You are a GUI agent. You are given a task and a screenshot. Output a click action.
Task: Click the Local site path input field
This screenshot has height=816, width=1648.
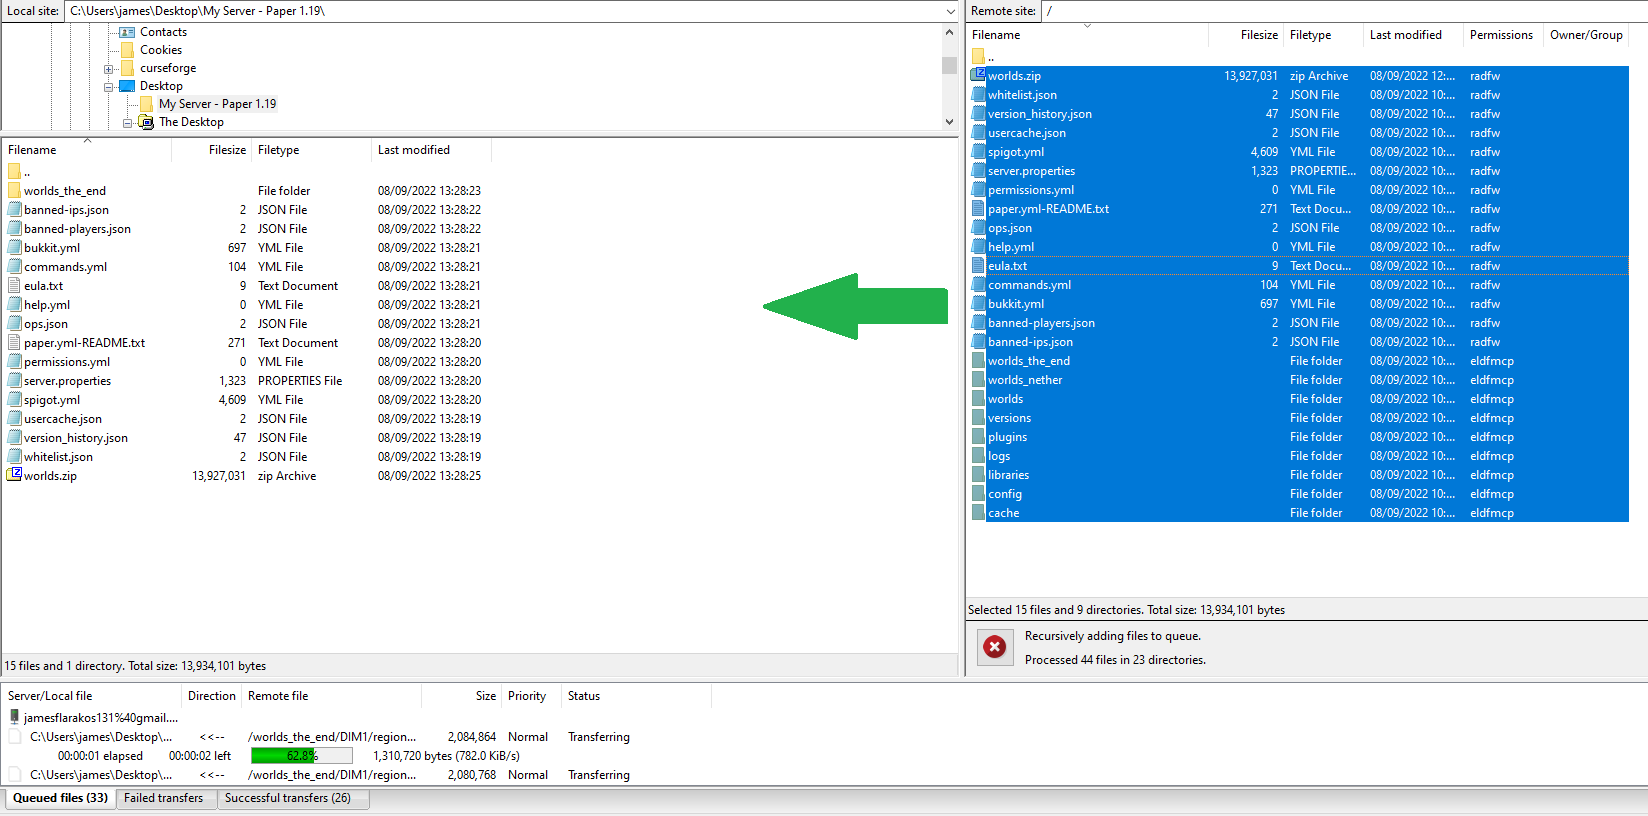coord(504,11)
